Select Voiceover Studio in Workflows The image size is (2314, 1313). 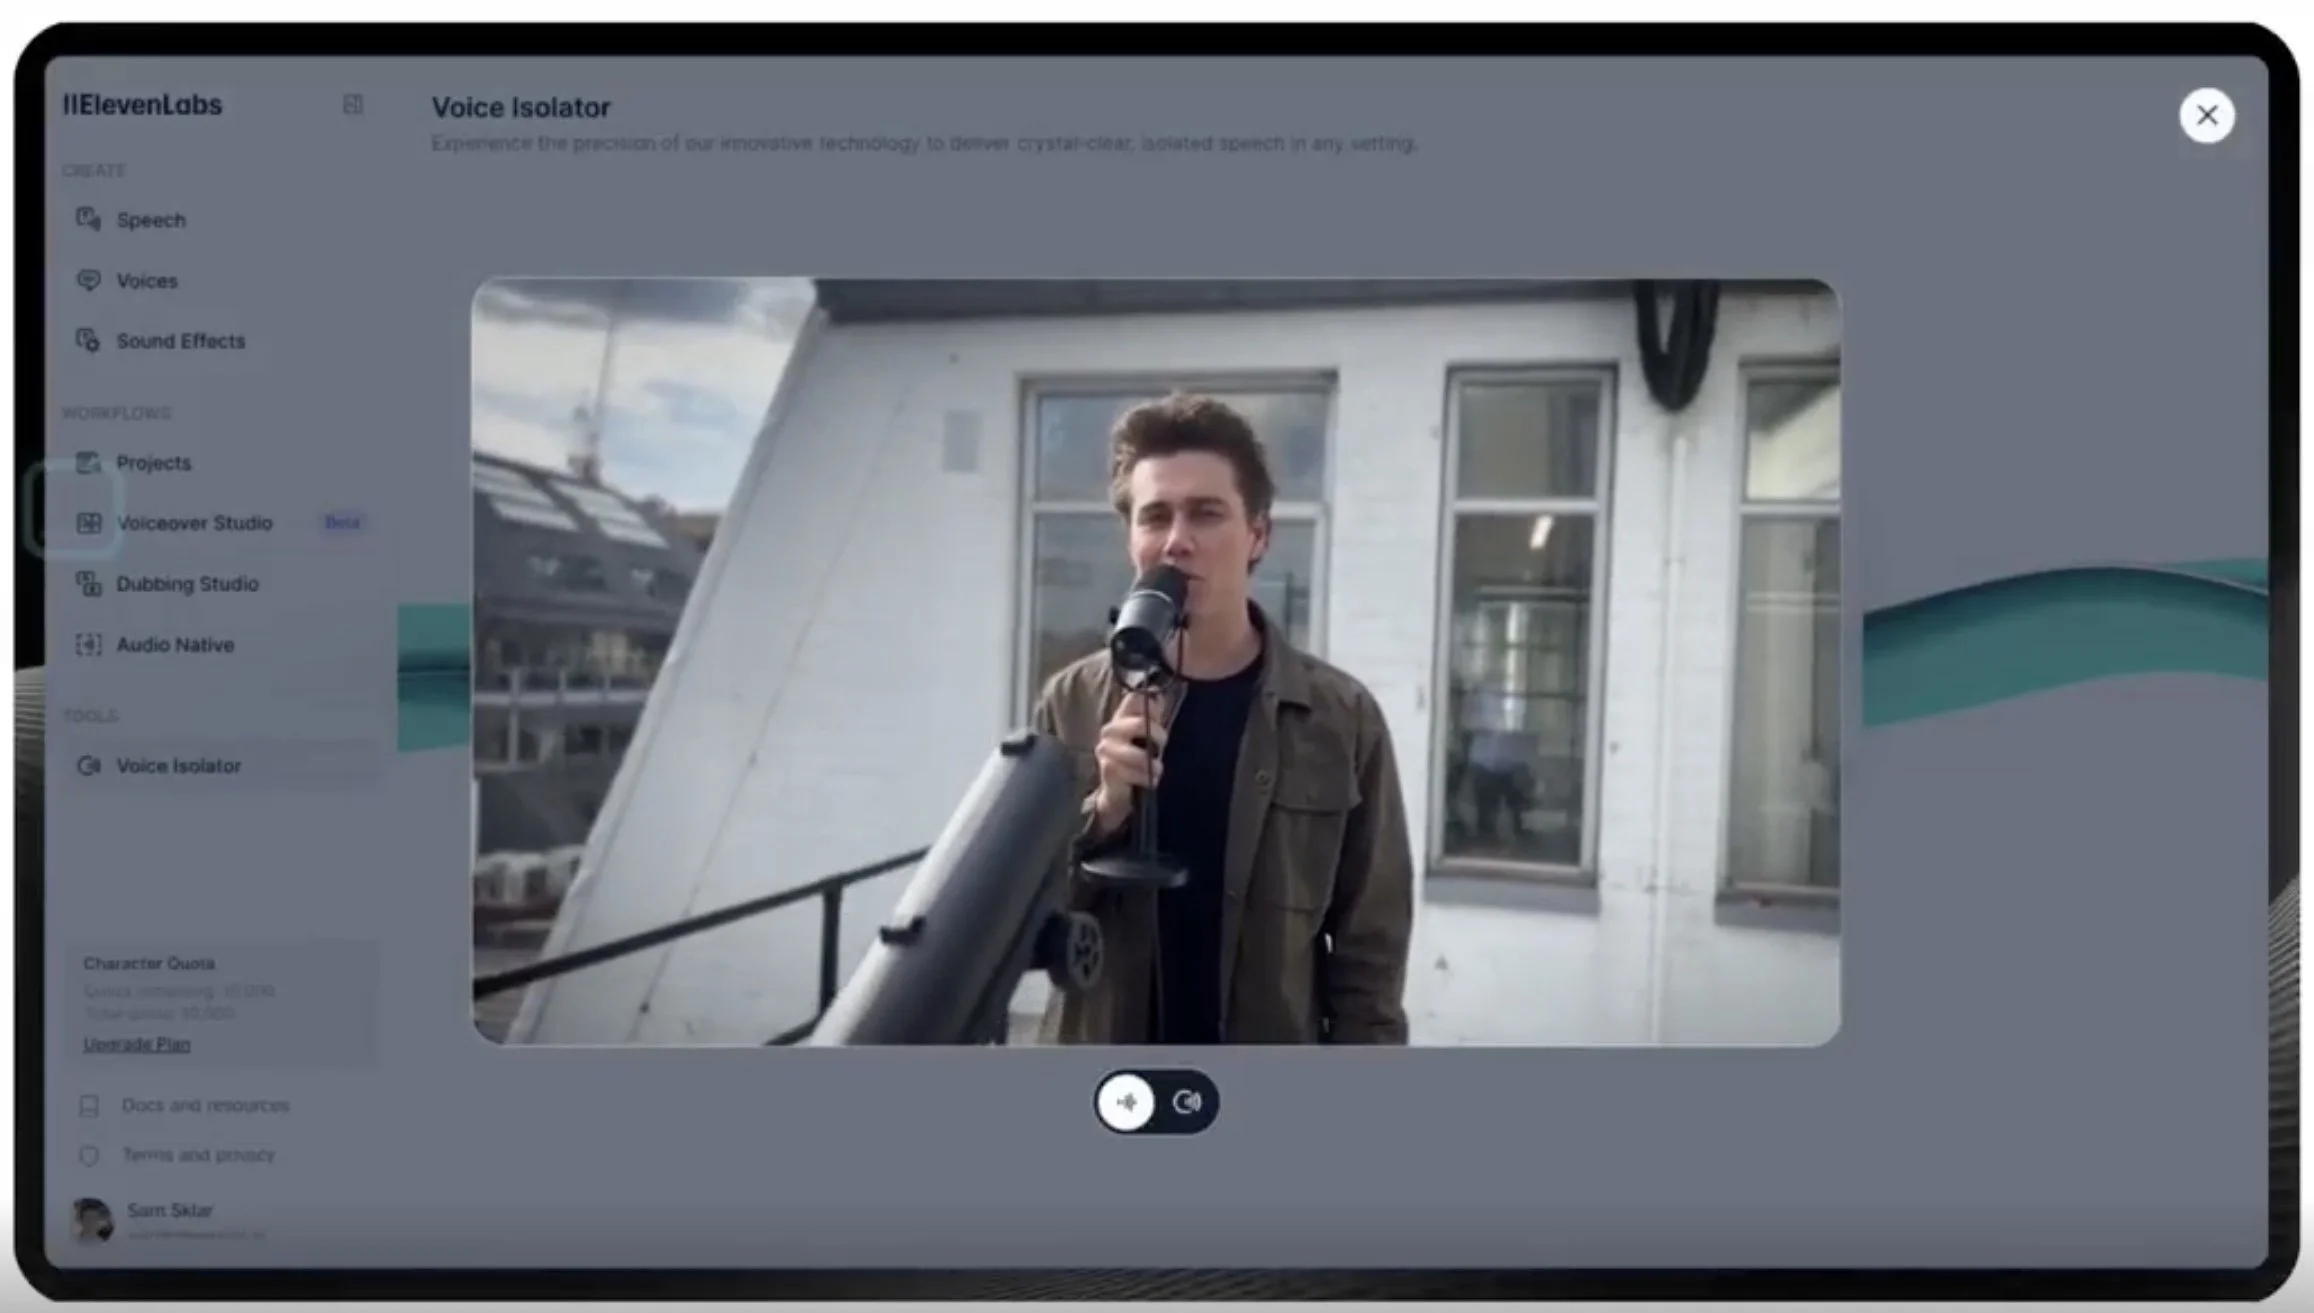point(194,522)
